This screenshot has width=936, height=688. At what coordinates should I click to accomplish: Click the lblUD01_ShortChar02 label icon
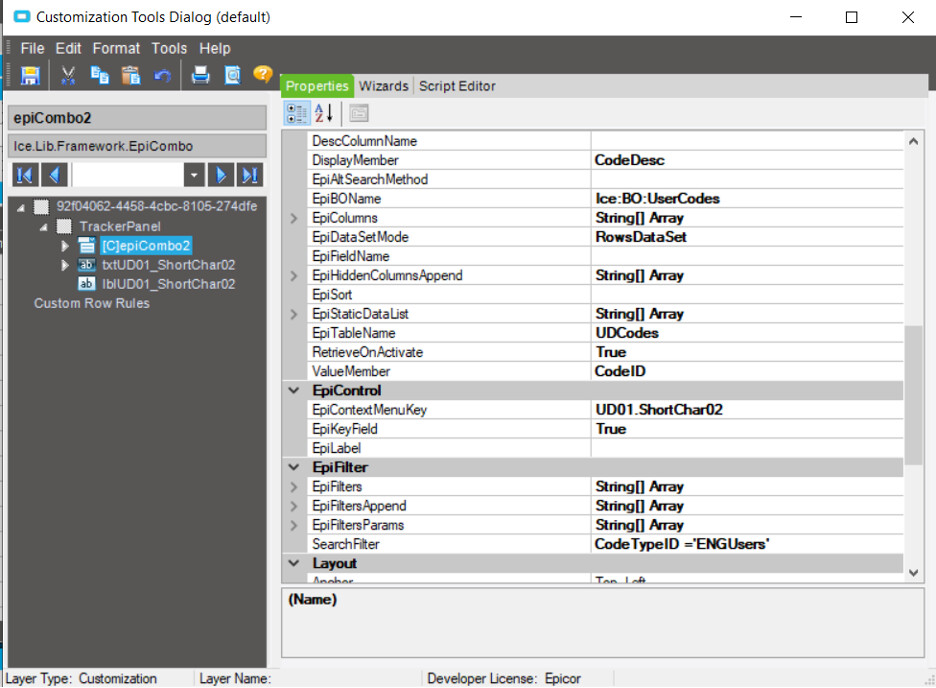click(x=87, y=283)
